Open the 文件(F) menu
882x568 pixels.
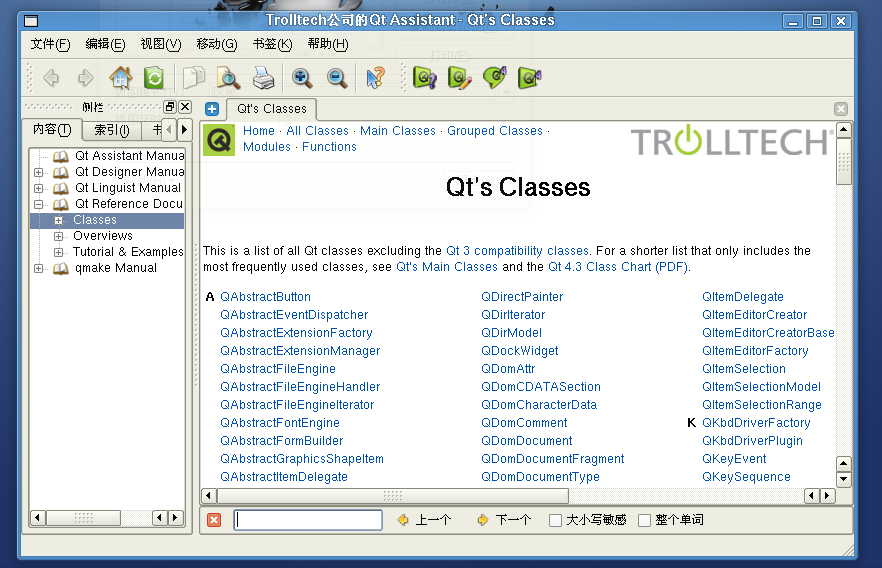[x=50, y=44]
